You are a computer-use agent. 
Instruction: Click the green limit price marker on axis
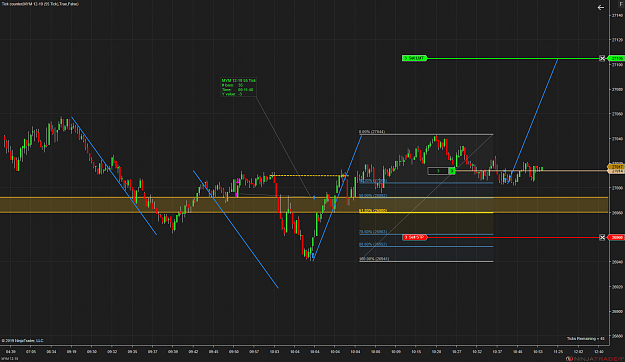616,58
